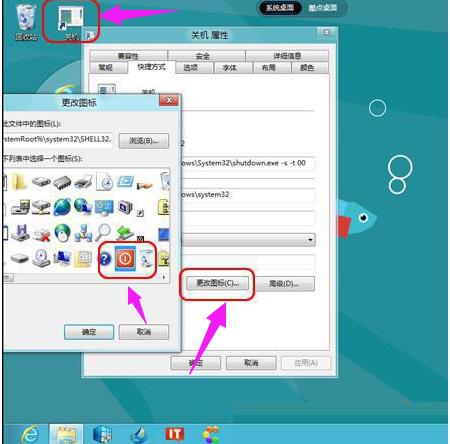Open Internet Explorer from the taskbar

pos(30,434)
